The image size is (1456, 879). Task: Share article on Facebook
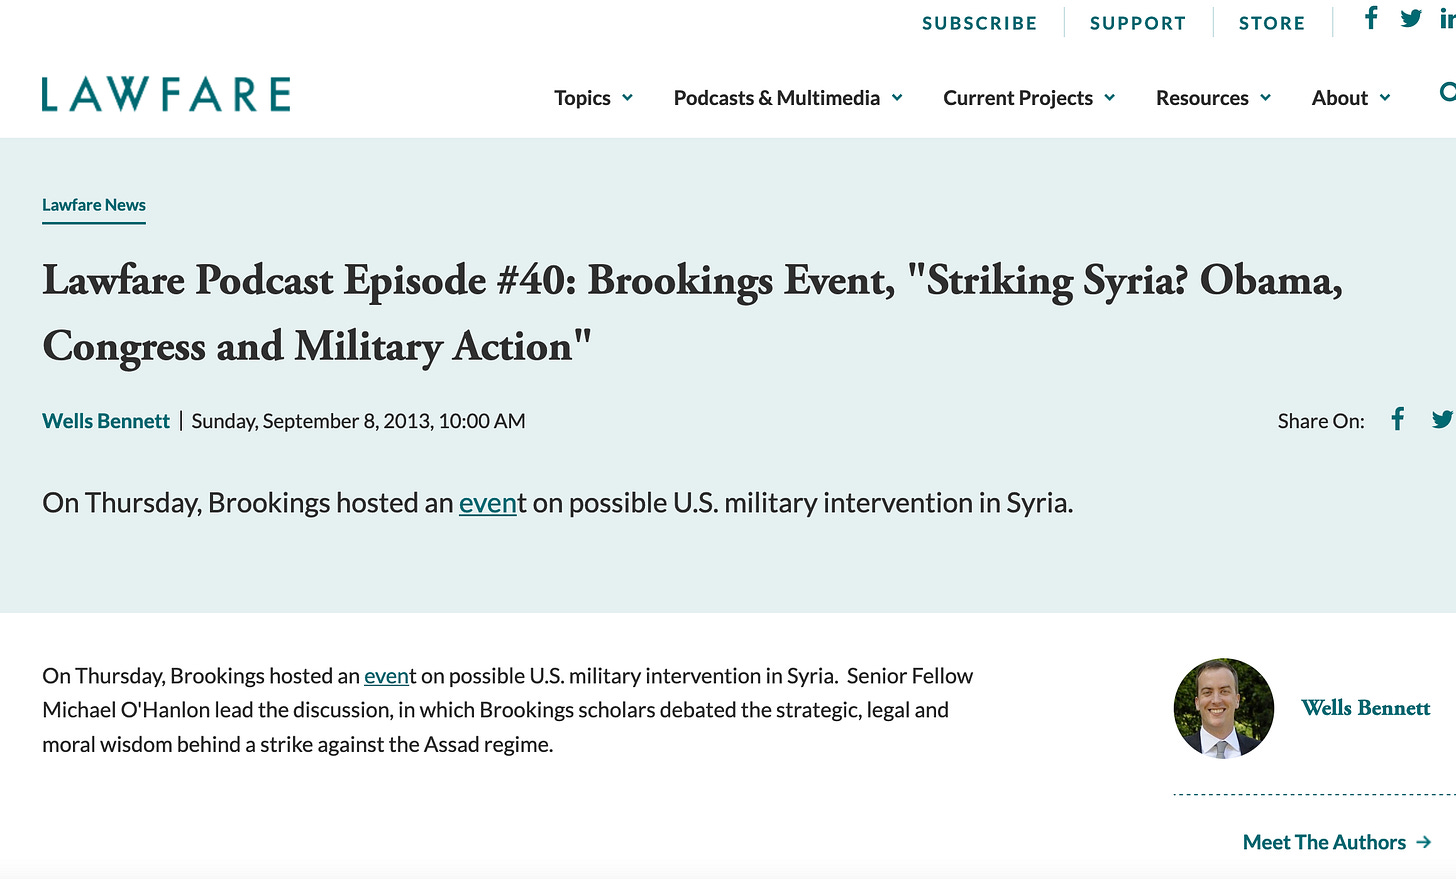coord(1397,419)
